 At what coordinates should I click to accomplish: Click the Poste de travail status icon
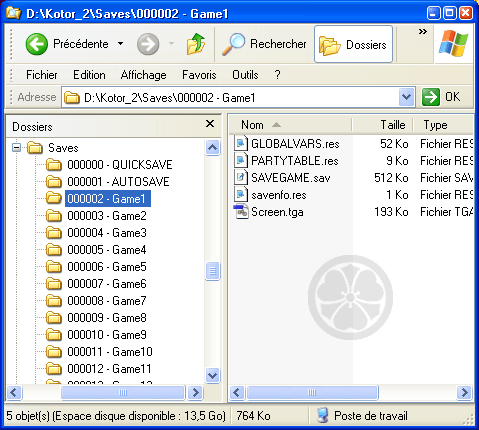[x=322, y=416]
